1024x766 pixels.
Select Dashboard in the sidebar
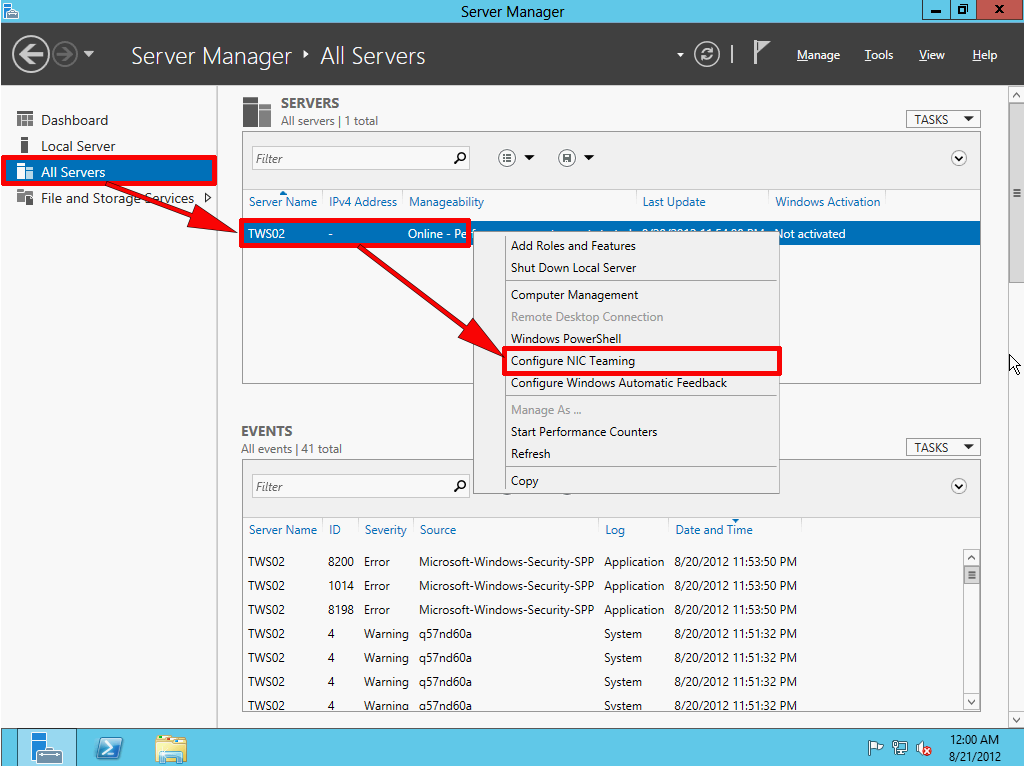coord(74,120)
